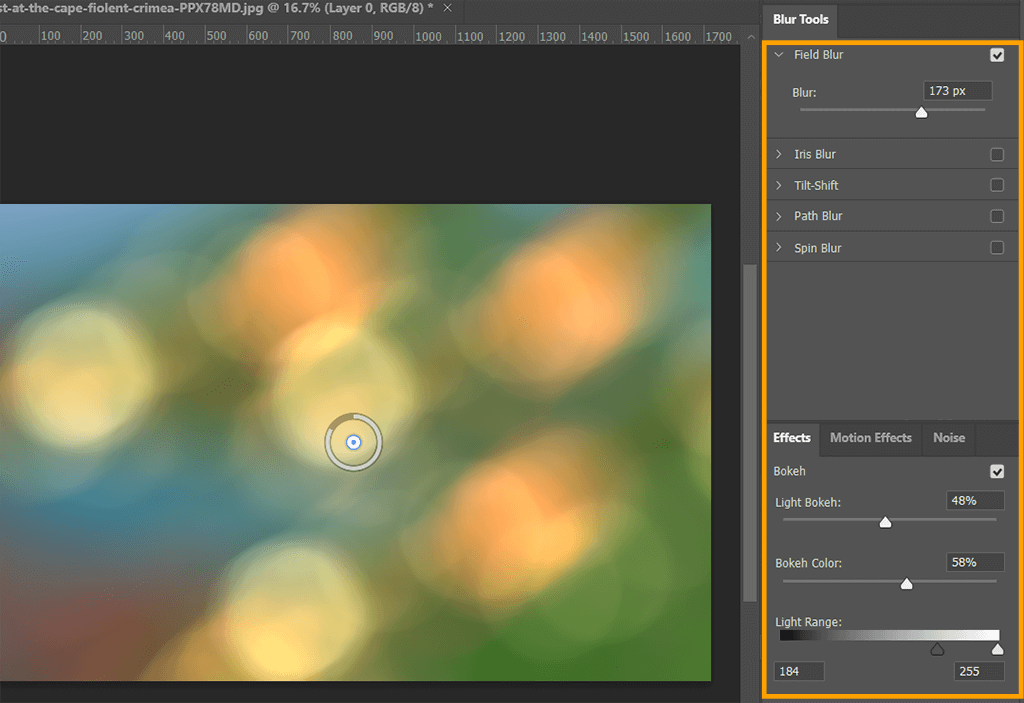The height and width of the screenshot is (703, 1024).
Task: Click the Field Blur pin center
Action: point(353,442)
